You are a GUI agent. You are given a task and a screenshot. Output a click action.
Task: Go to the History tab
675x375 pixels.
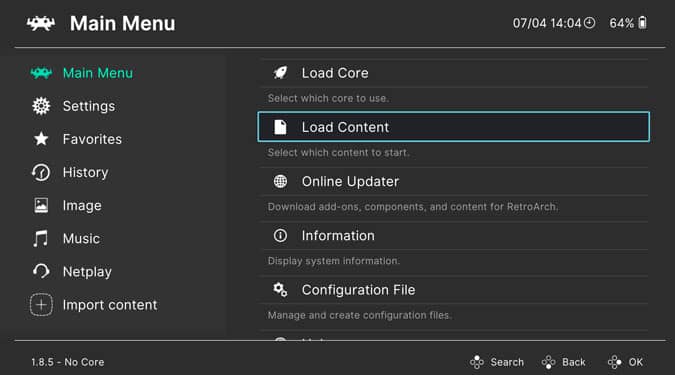point(85,172)
